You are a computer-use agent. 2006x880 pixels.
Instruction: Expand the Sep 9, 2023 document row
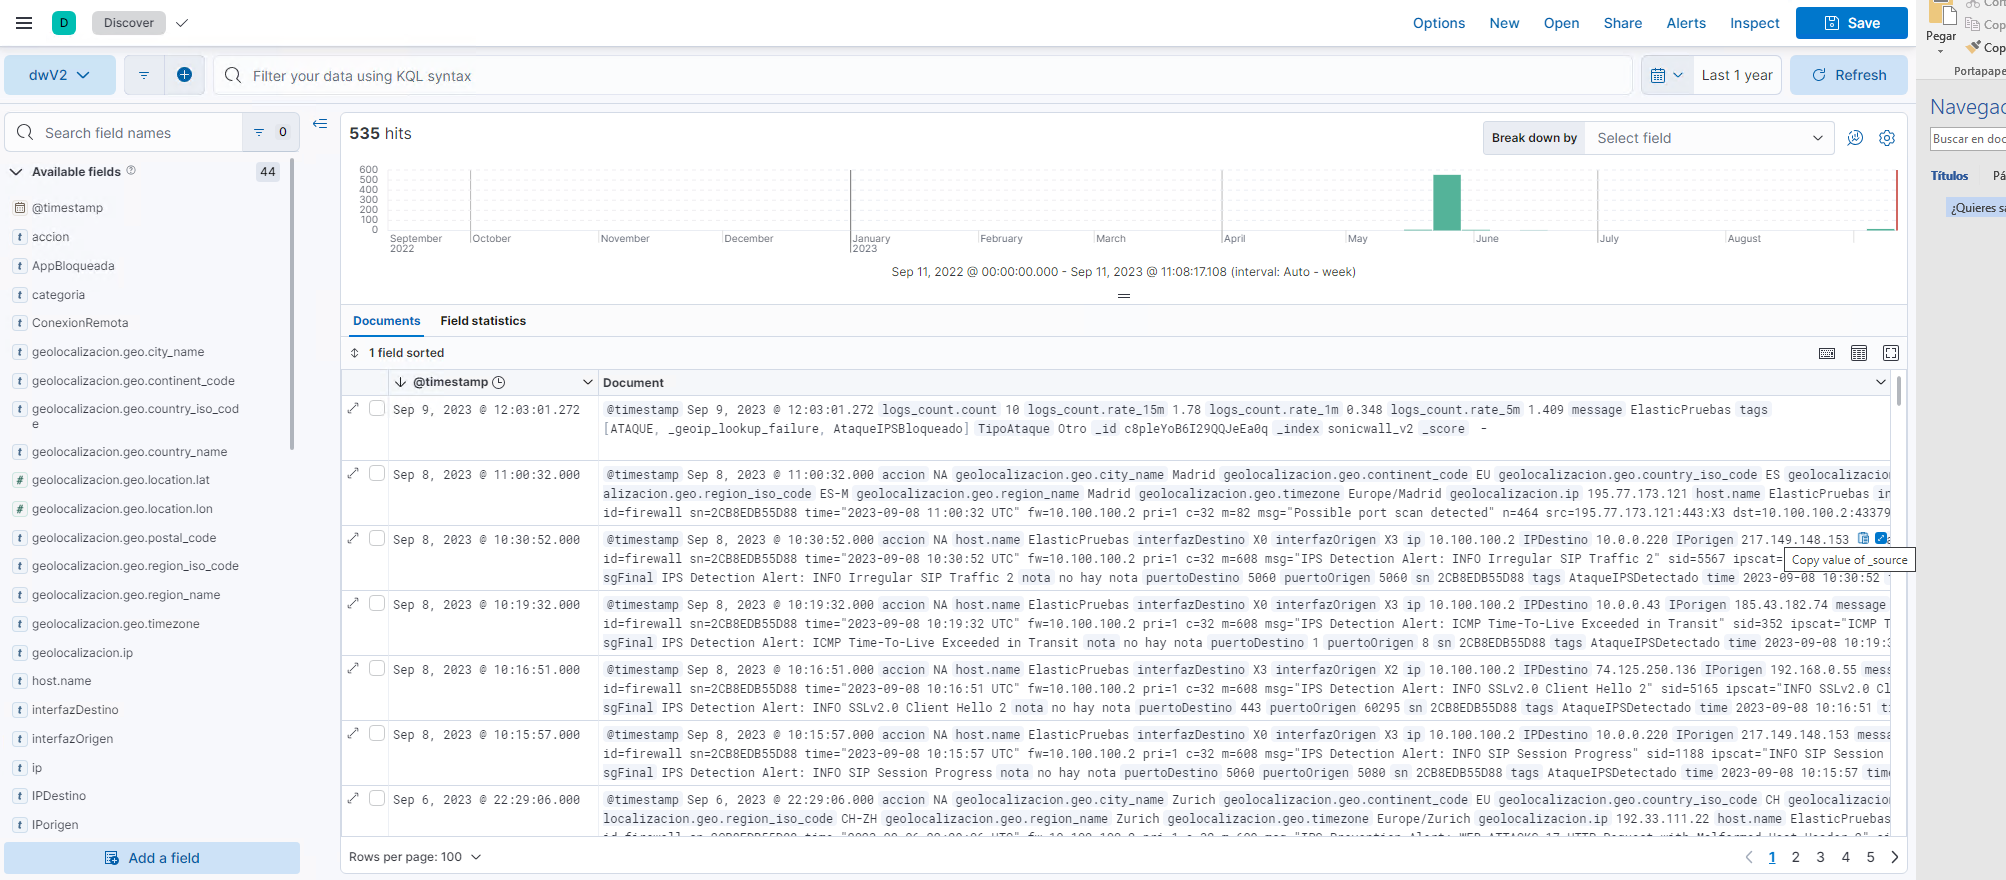tap(353, 409)
